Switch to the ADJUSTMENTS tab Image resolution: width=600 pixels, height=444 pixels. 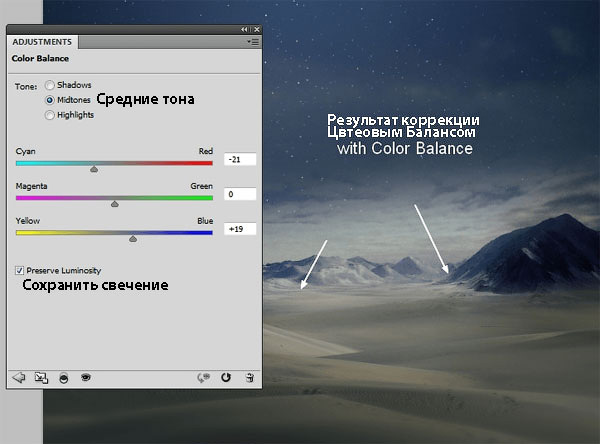[x=42, y=42]
